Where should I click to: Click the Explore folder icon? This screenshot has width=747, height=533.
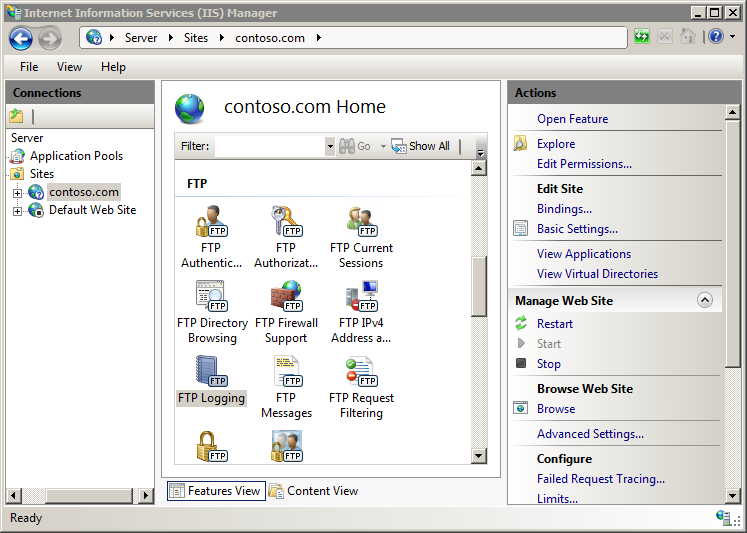point(521,143)
